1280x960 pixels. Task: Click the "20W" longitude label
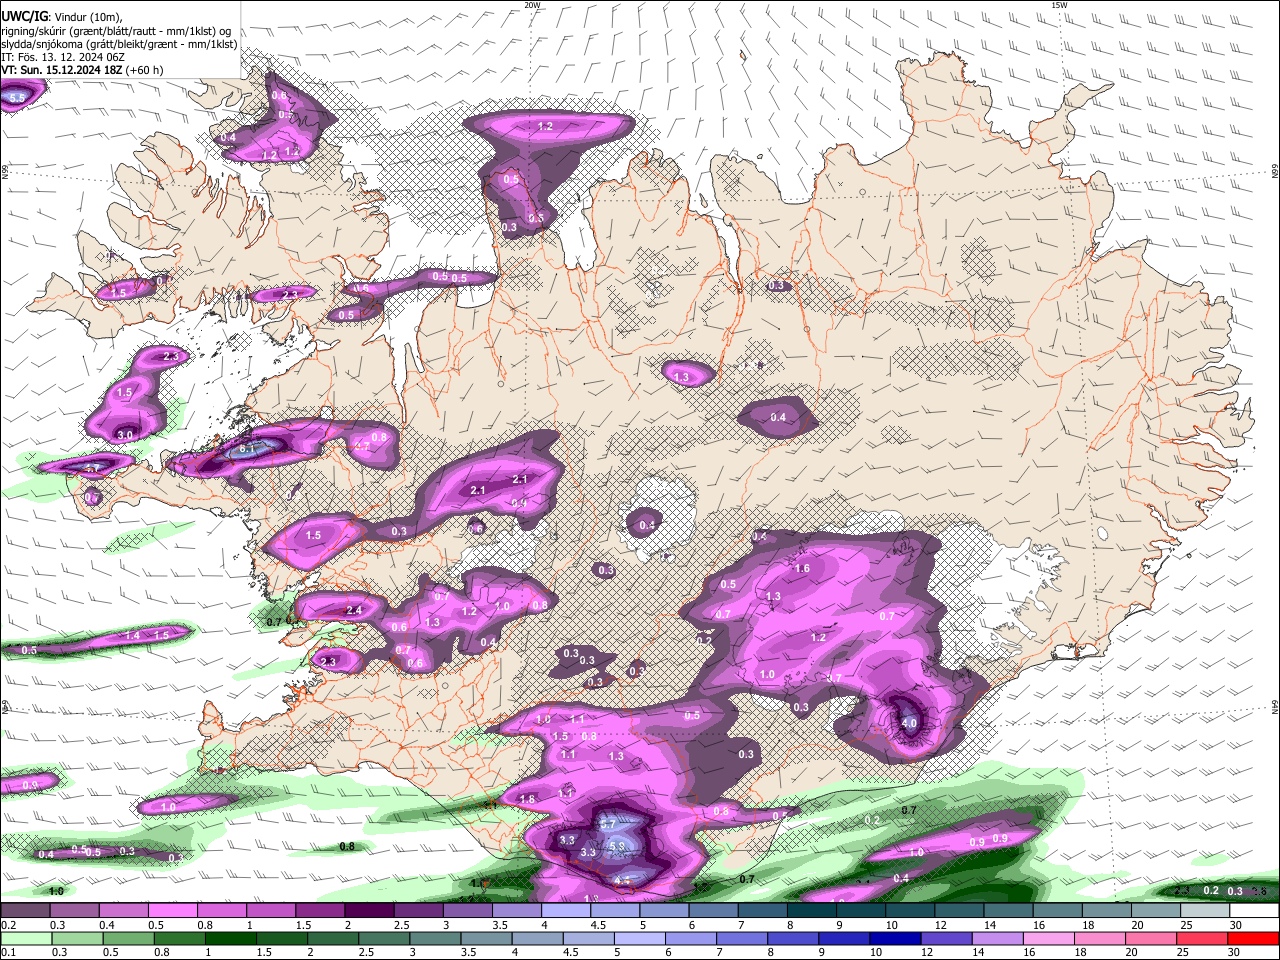[532, 5]
